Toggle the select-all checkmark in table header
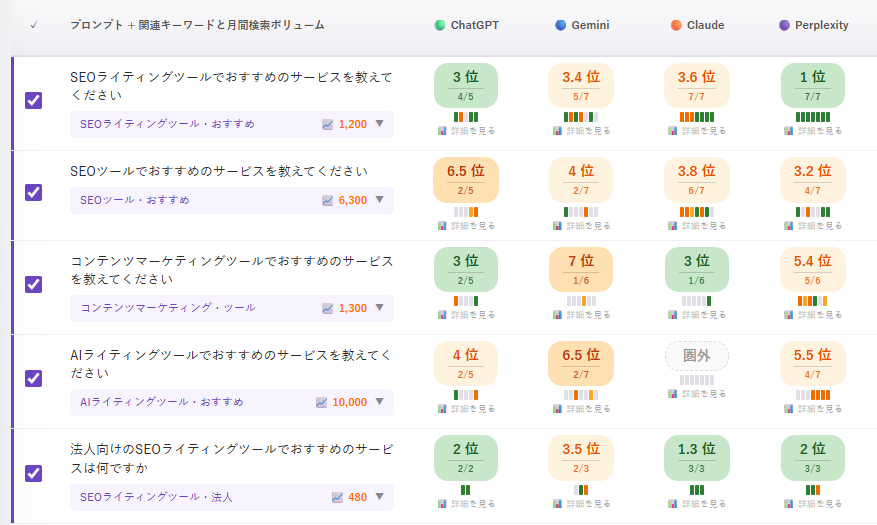The width and height of the screenshot is (877, 525). click(34, 25)
